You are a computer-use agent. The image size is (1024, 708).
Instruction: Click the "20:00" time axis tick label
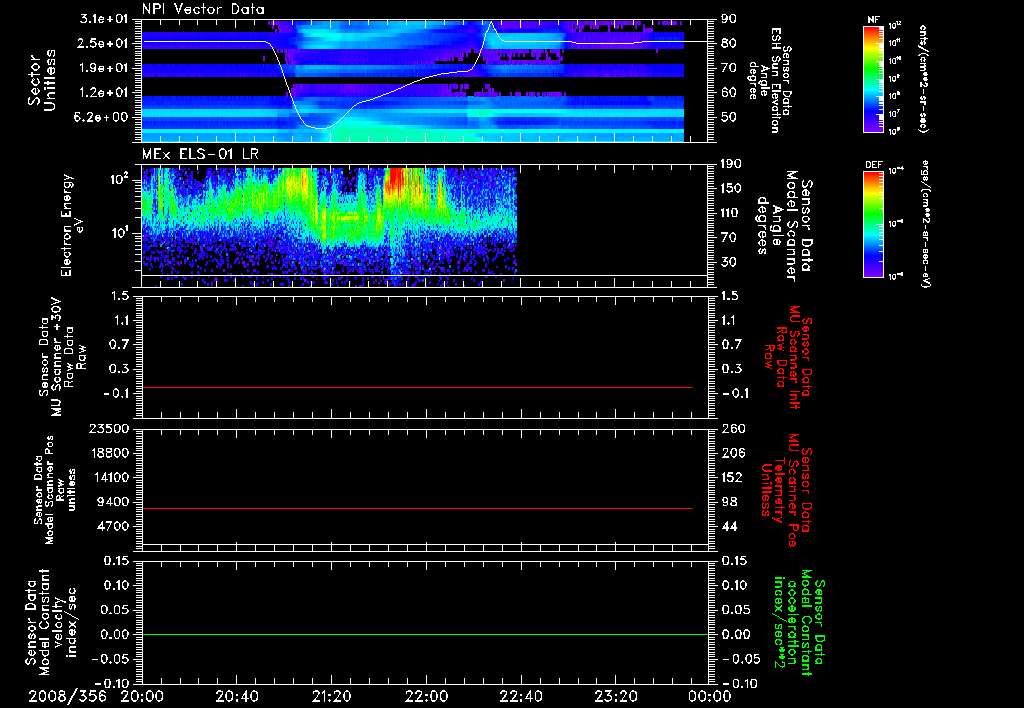pyautogui.click(x=142, y=696)
